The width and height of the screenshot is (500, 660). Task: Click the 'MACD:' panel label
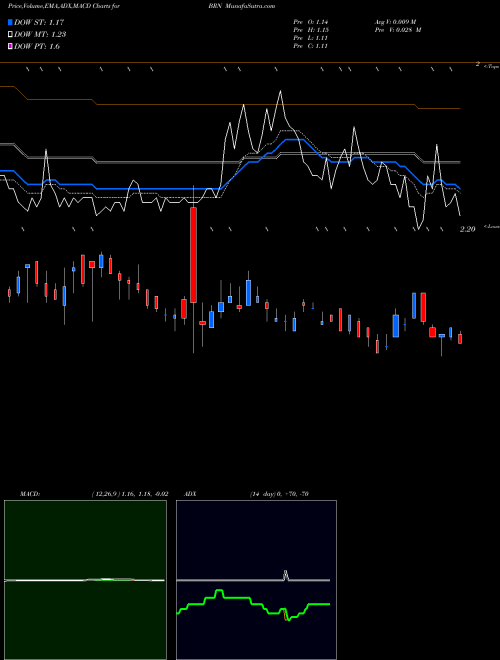pyautogui.click(x=30, y=494)
